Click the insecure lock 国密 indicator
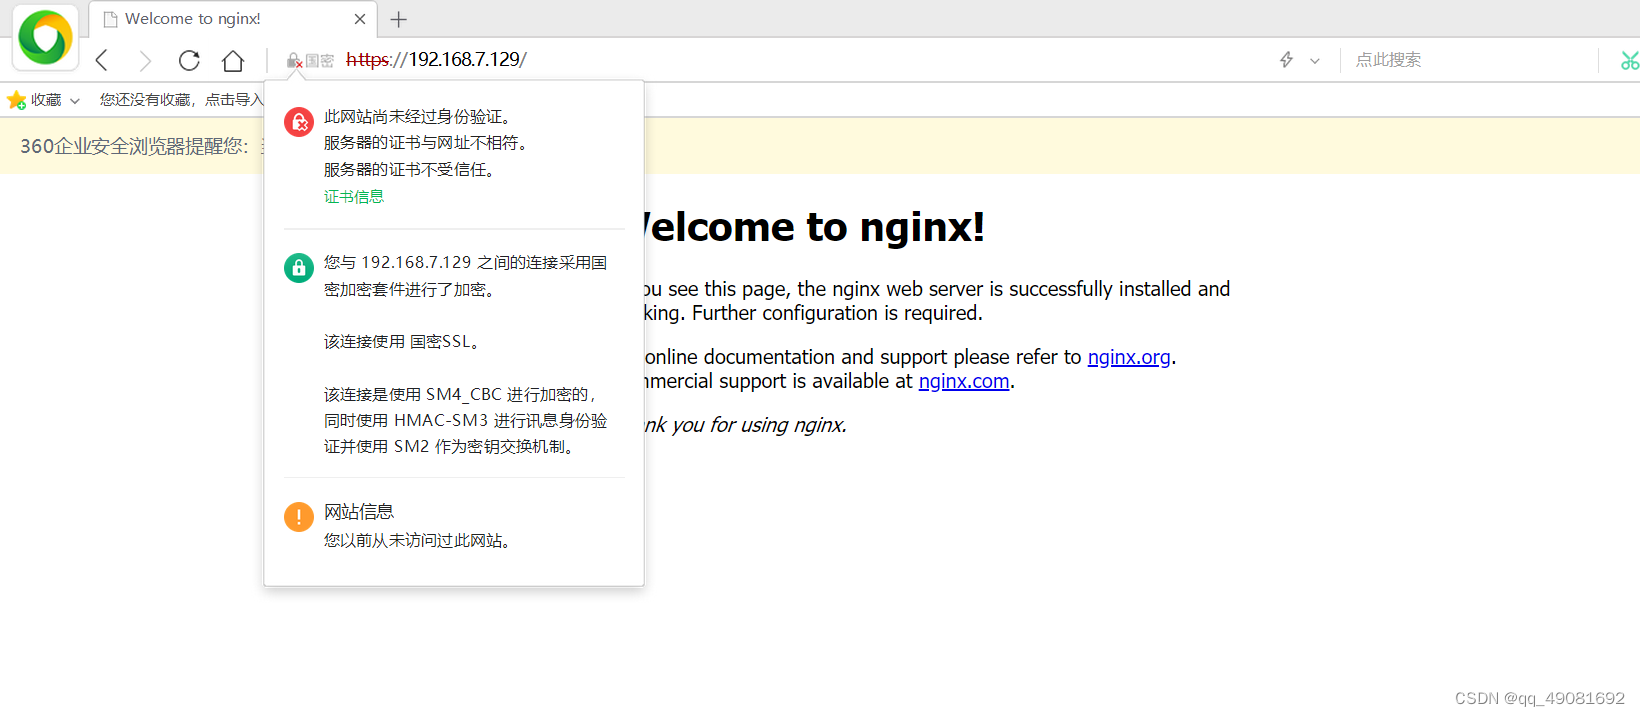1640x716 pixels. click(x=310, y=61)
